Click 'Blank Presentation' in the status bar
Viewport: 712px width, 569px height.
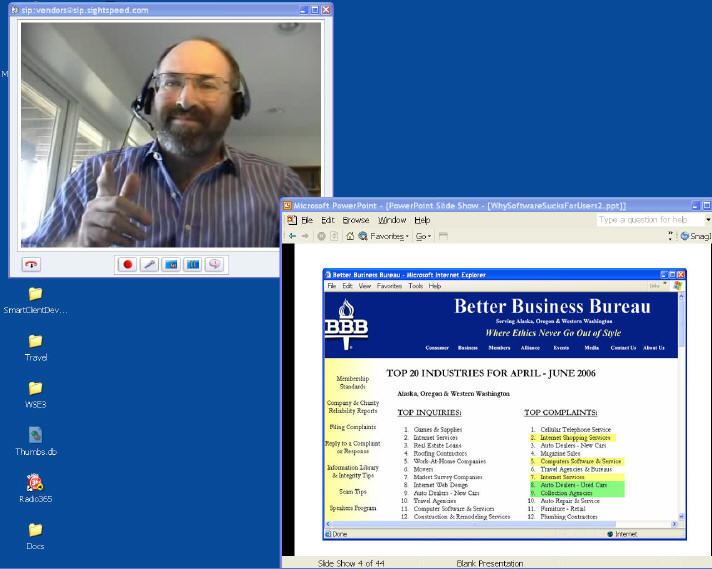(x=490, y=563)
